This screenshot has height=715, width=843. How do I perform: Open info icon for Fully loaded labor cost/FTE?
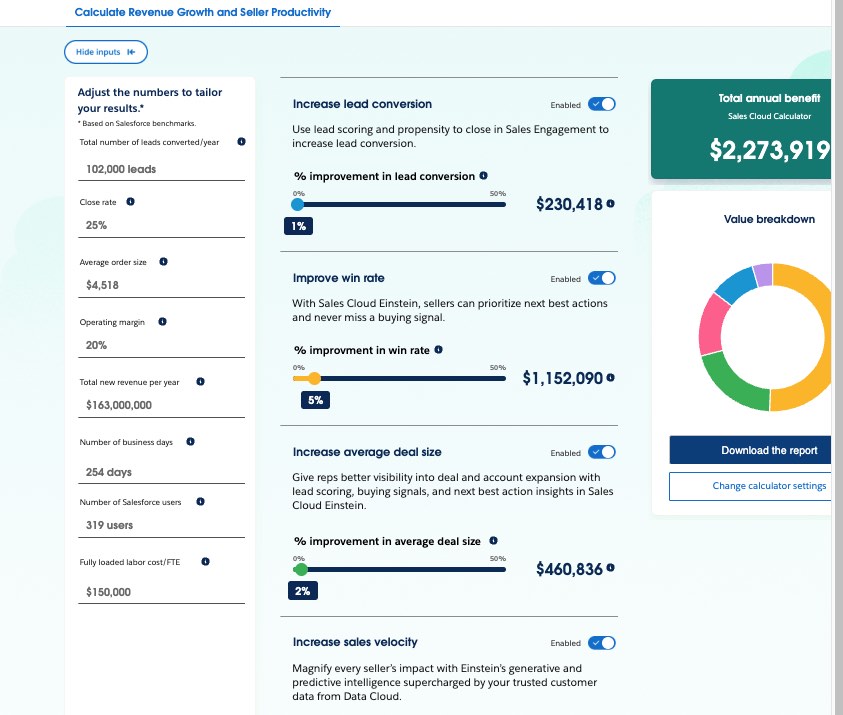[205, 562]
